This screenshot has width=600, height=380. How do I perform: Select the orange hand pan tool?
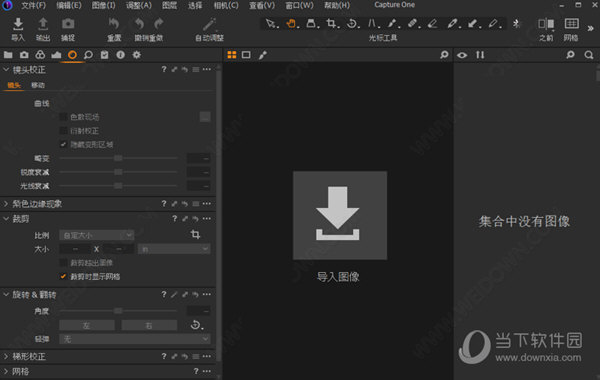[291, 24]
